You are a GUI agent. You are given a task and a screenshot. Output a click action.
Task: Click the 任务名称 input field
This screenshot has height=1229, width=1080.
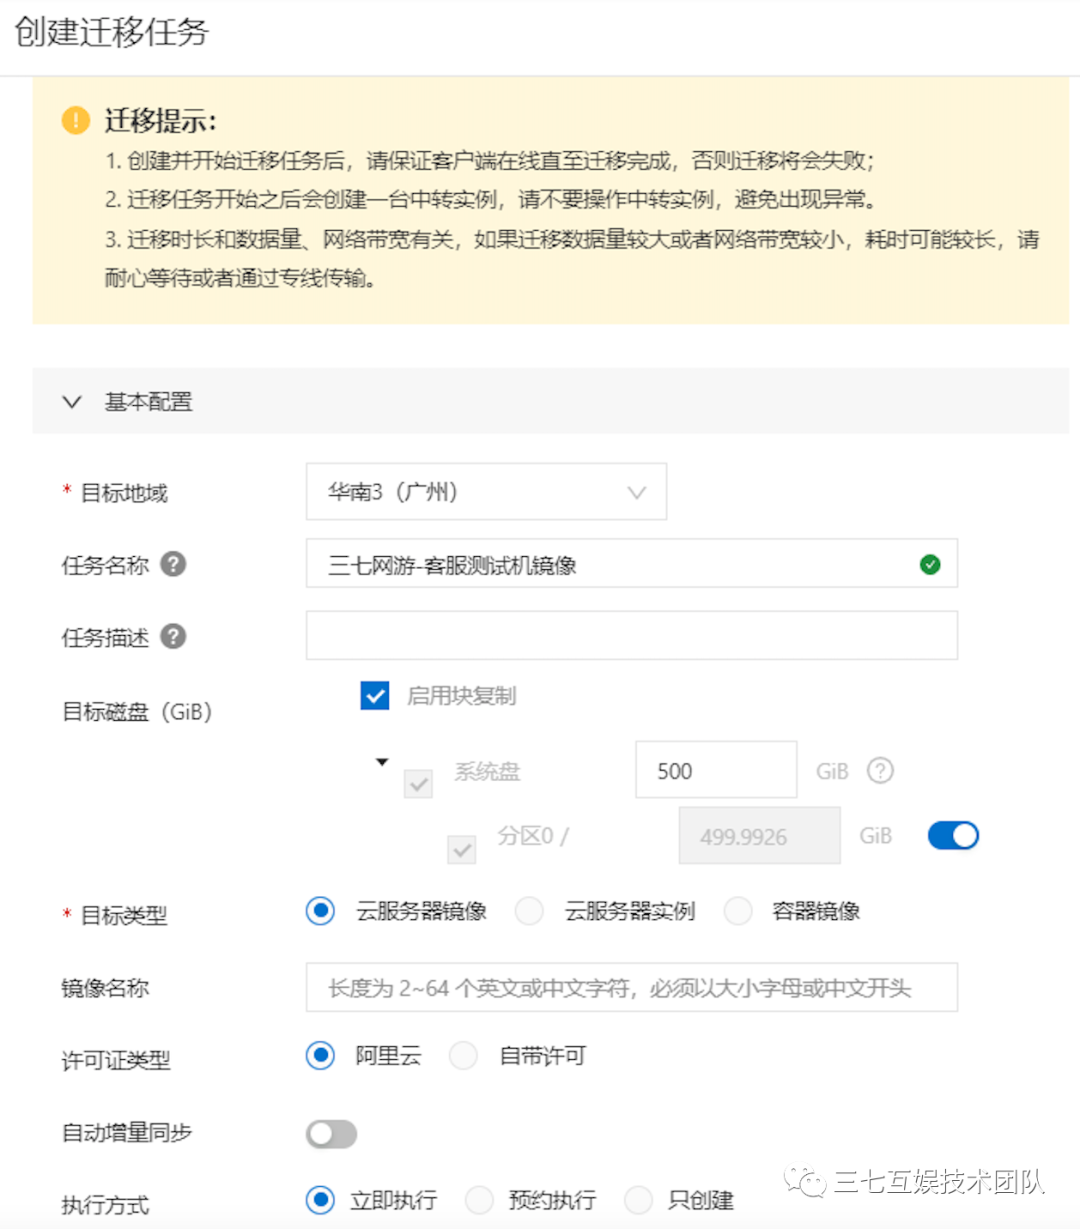(632, 564)
